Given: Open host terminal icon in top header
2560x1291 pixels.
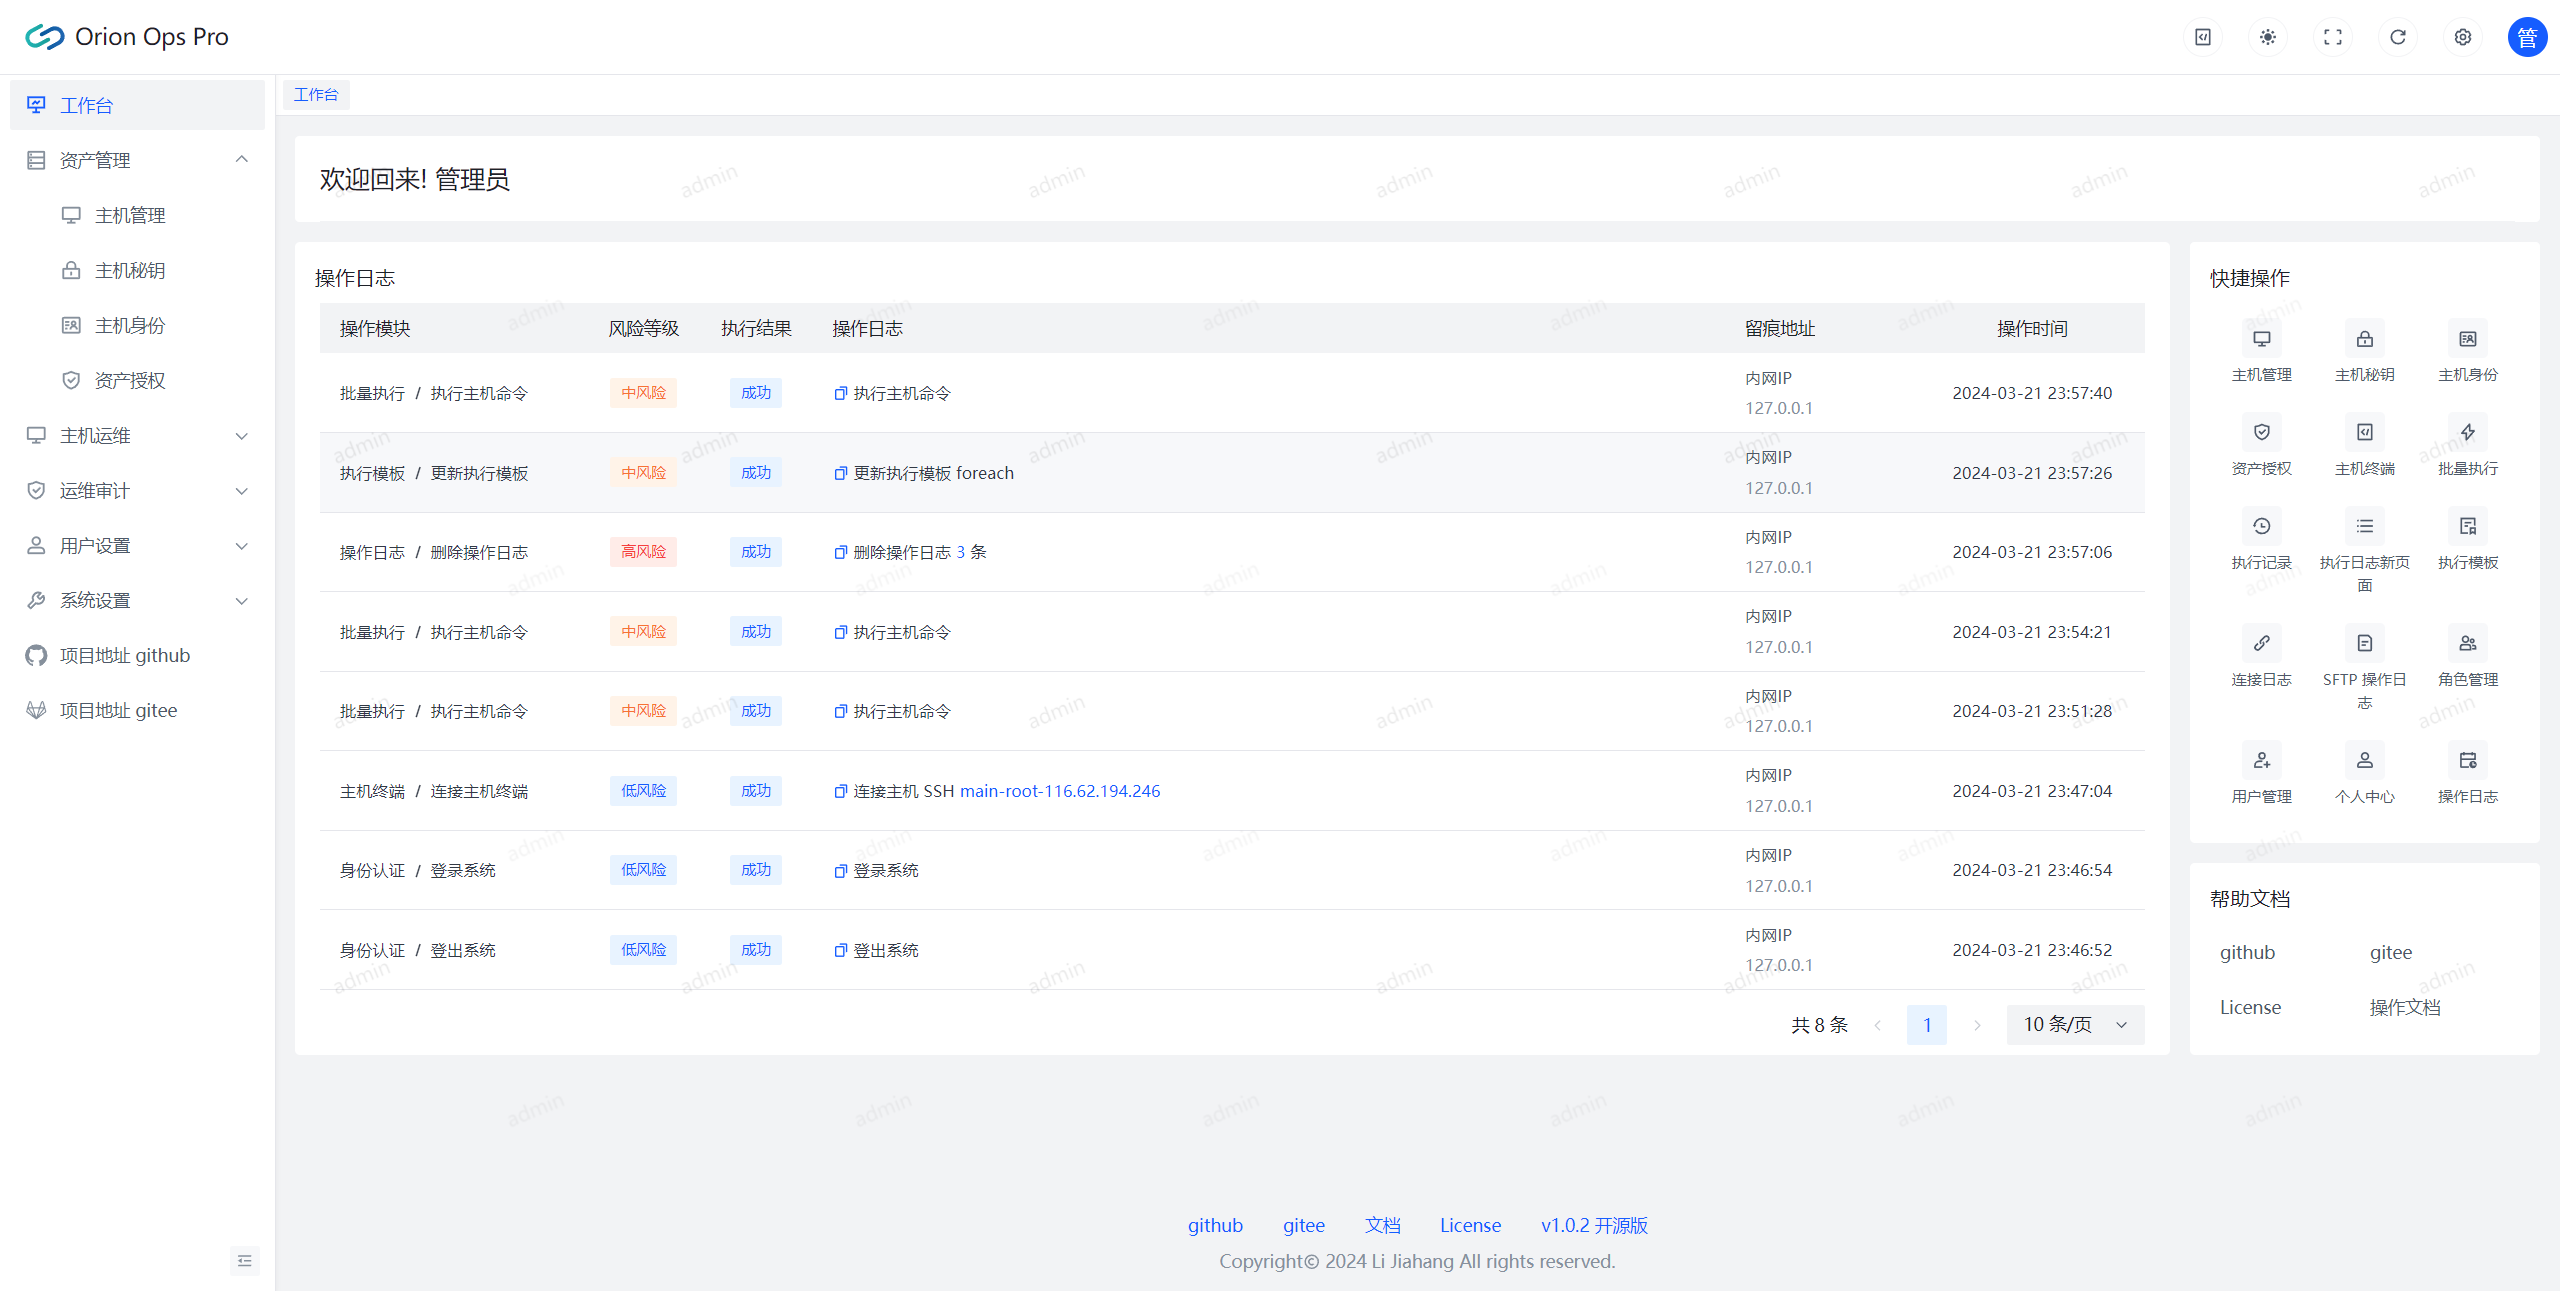Looking at the screenshot, I should [2202, 37].
